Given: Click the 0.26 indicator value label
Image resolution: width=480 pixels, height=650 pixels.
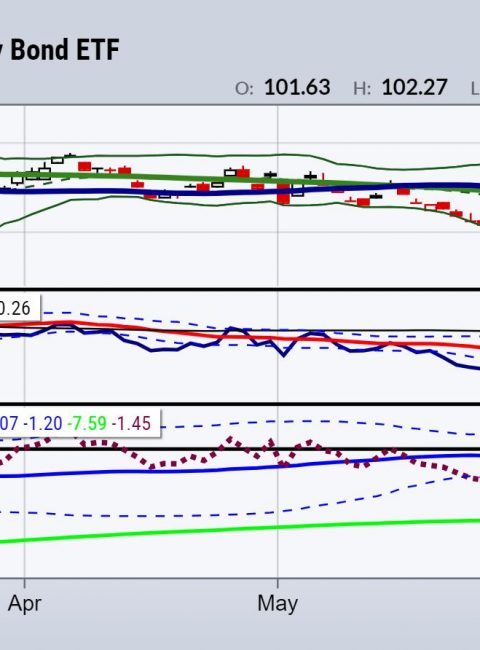Looking at the screenshot, I should [x=15, y=308].
